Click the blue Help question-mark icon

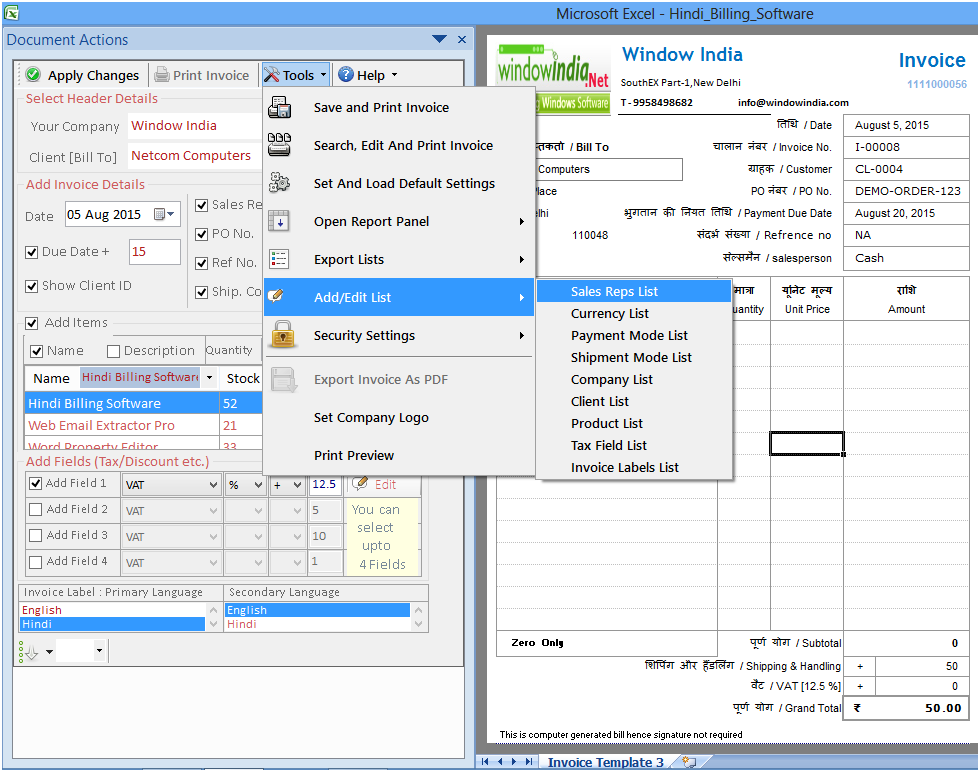point(346,75)
